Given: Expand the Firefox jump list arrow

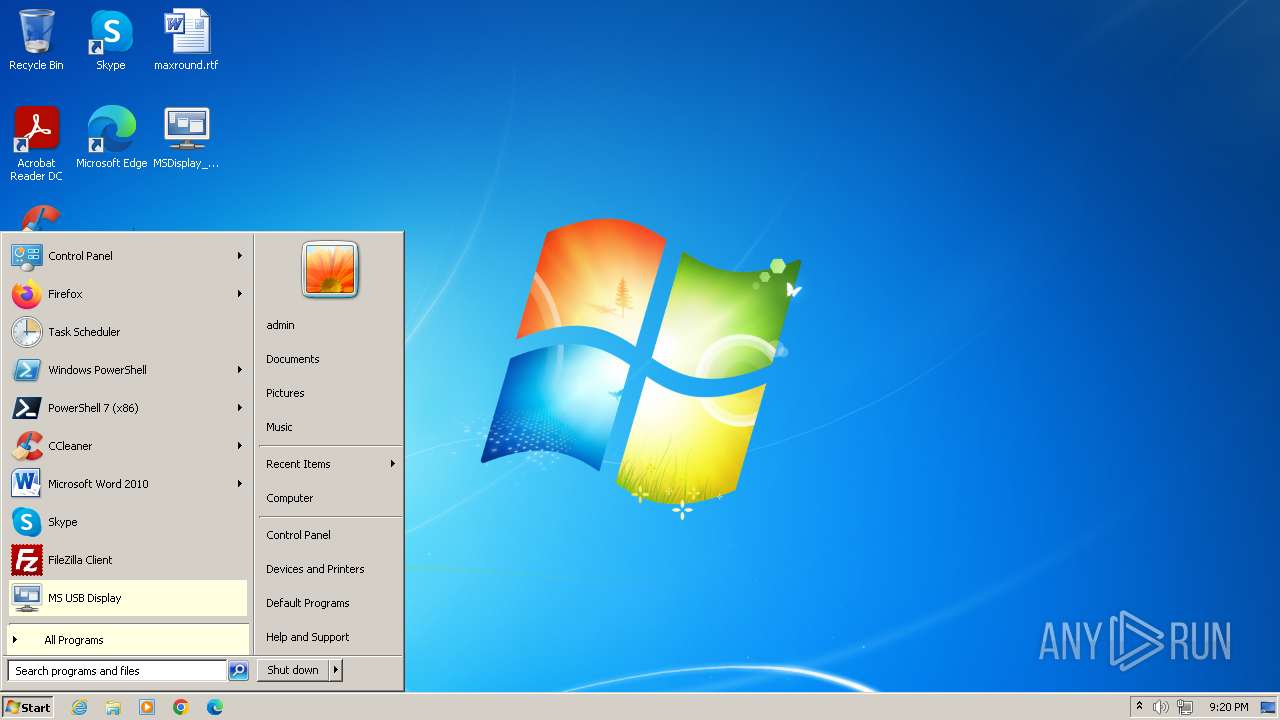Looking at the screenshot, I should (240, 294).
